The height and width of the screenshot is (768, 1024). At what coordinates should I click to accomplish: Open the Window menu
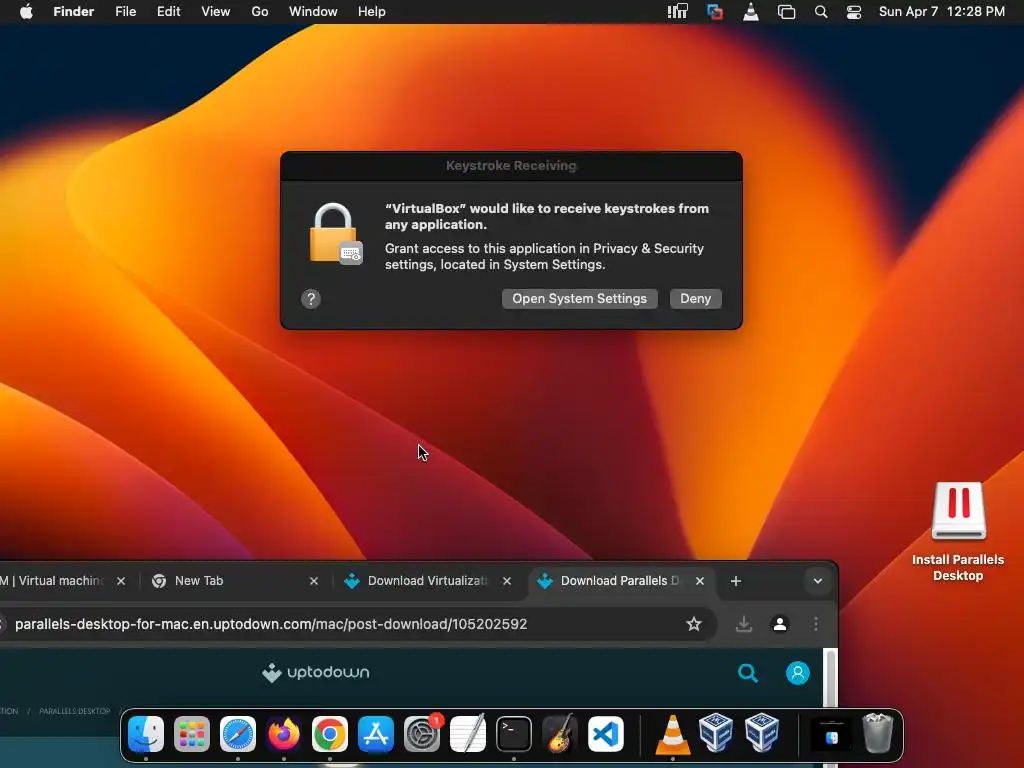(313, 12)
